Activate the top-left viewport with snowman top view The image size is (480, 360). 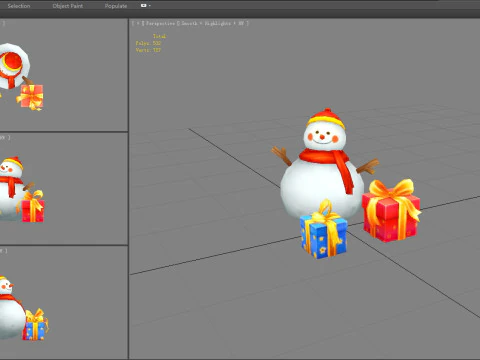click(63, 75)
